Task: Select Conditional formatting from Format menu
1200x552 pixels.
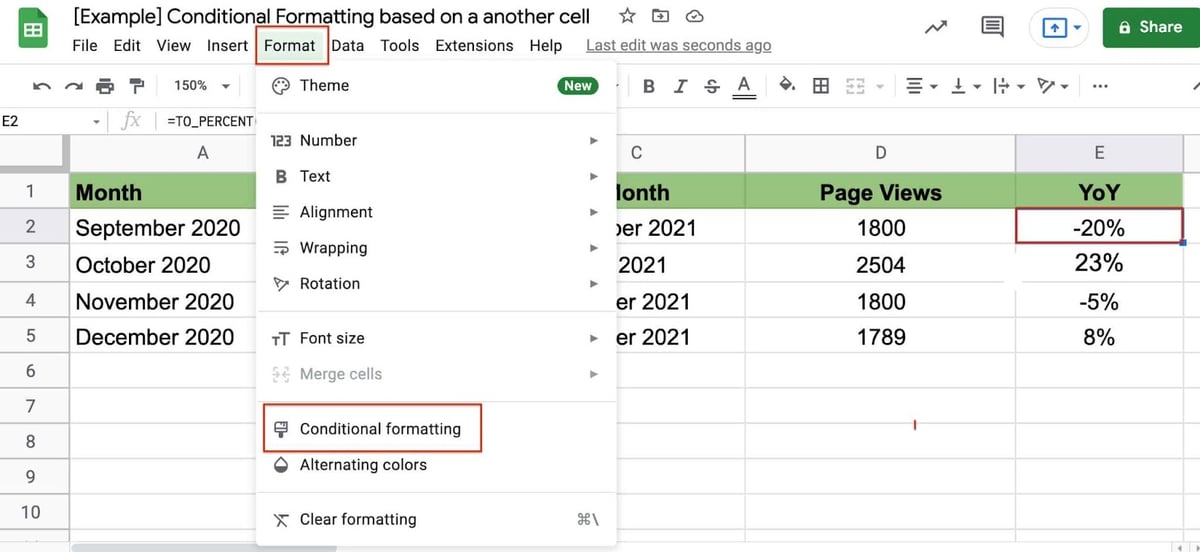Action: tap(380, 429)
